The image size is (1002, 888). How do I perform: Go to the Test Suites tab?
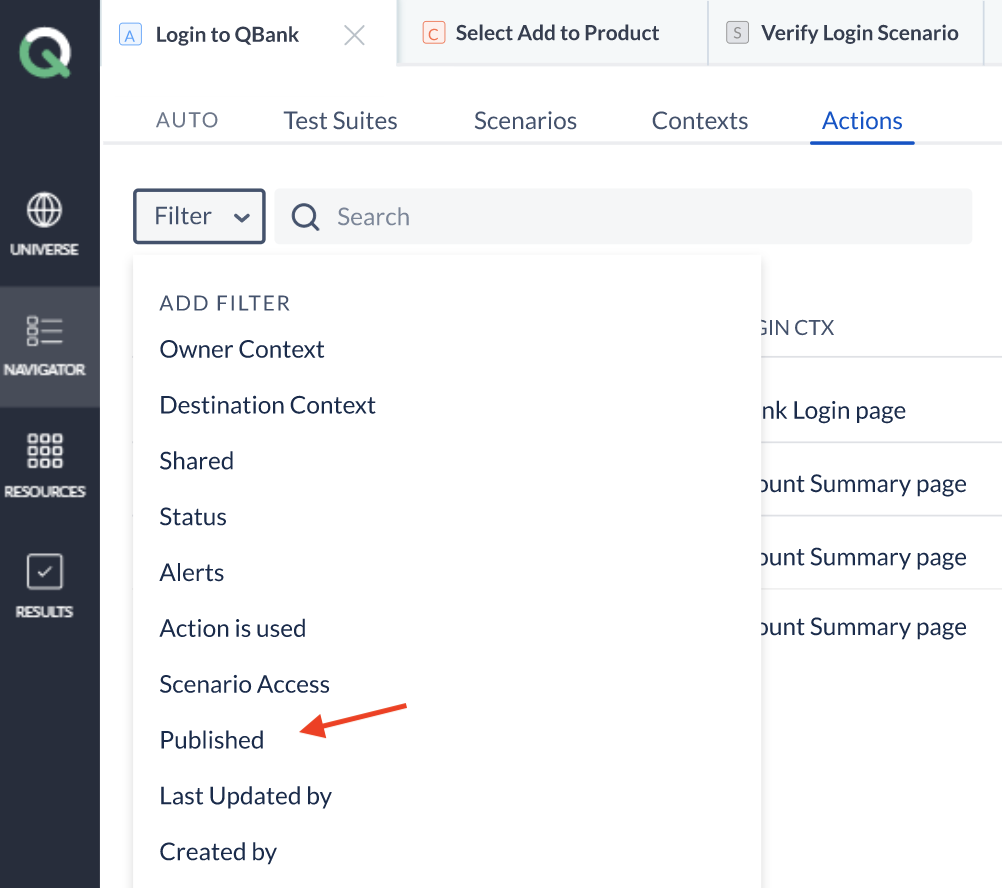point(341,121)
